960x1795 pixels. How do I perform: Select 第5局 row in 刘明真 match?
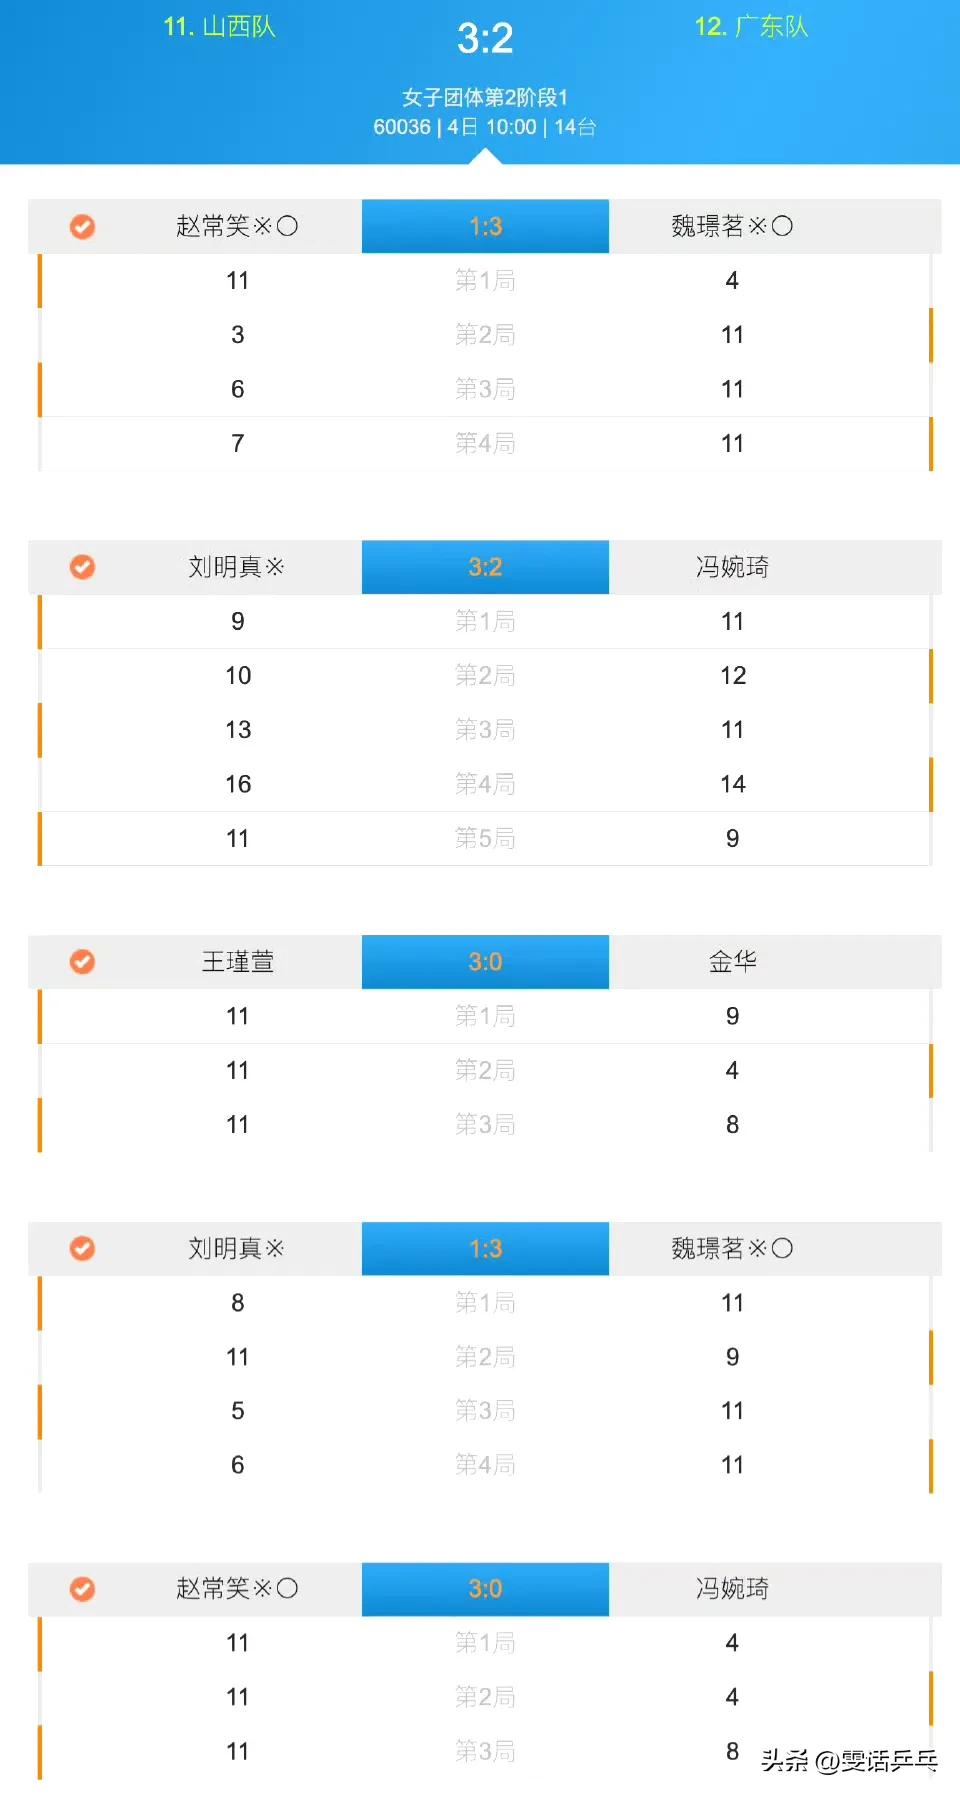pyautogui.click(x=485, y=838)
